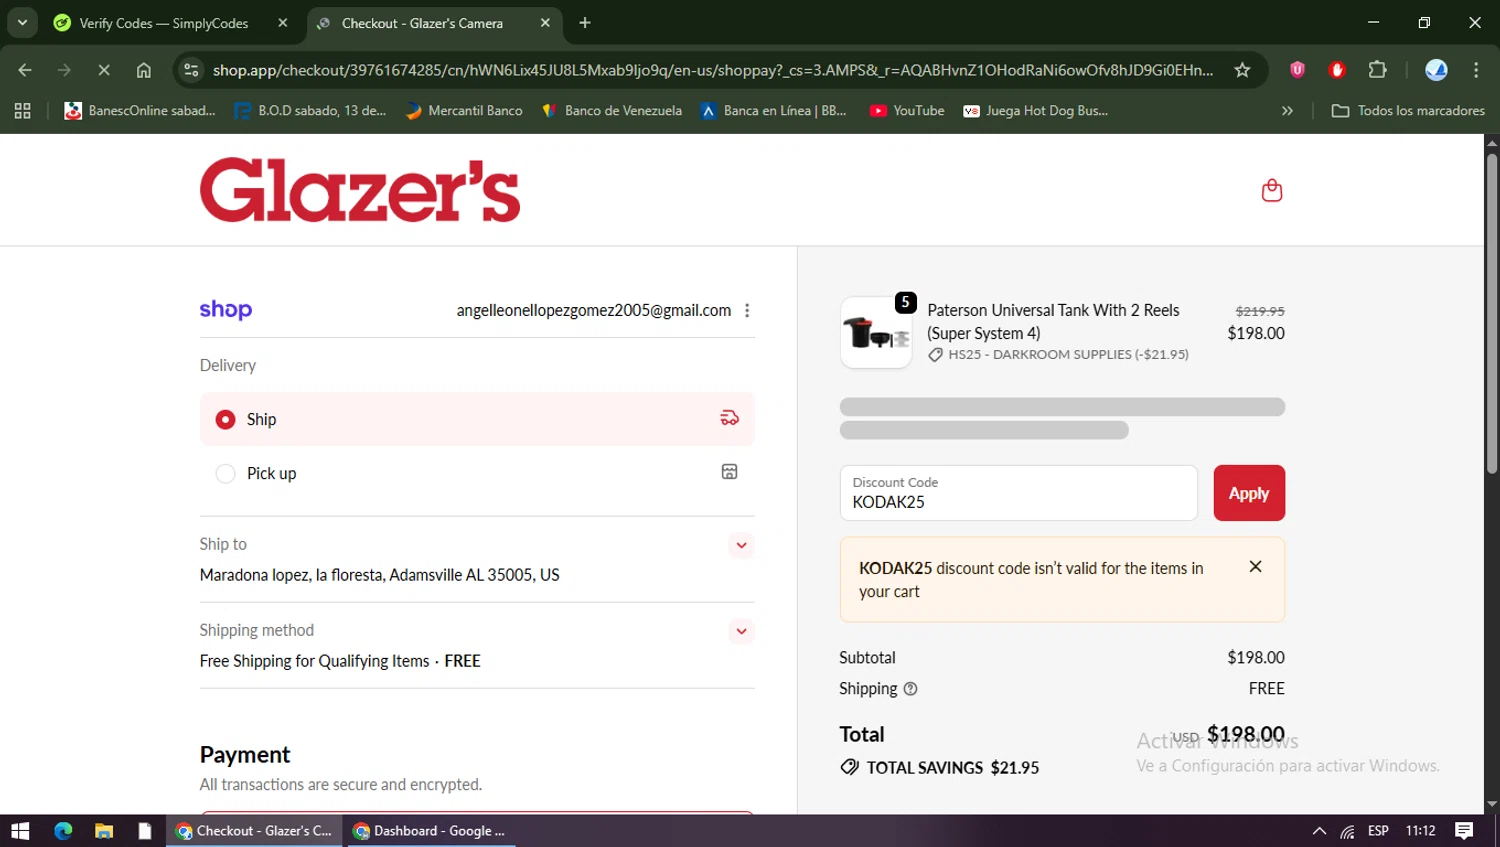This screenshot has height=847, width=1500.
Task: Expand the Ship to address section
Action: 741,545
